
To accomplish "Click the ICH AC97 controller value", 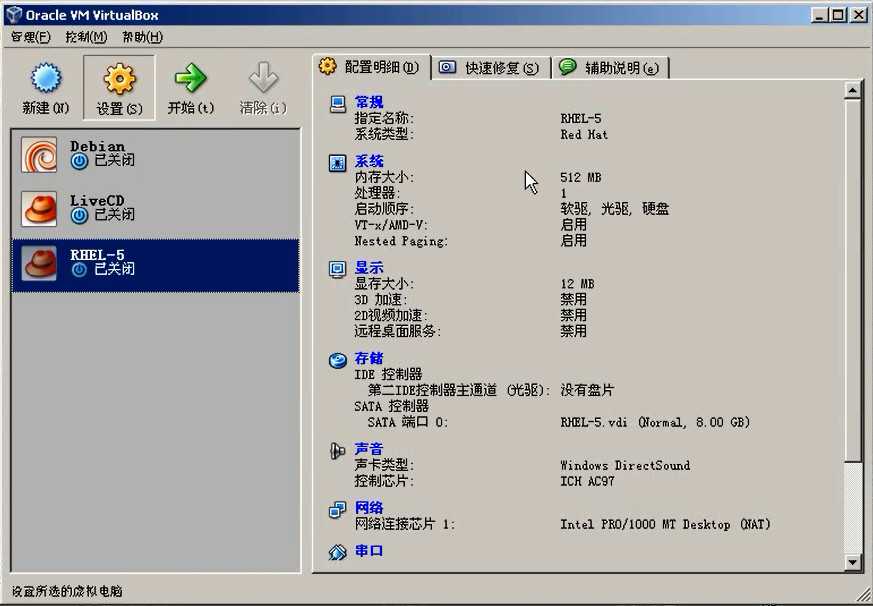I will (587, 481).
